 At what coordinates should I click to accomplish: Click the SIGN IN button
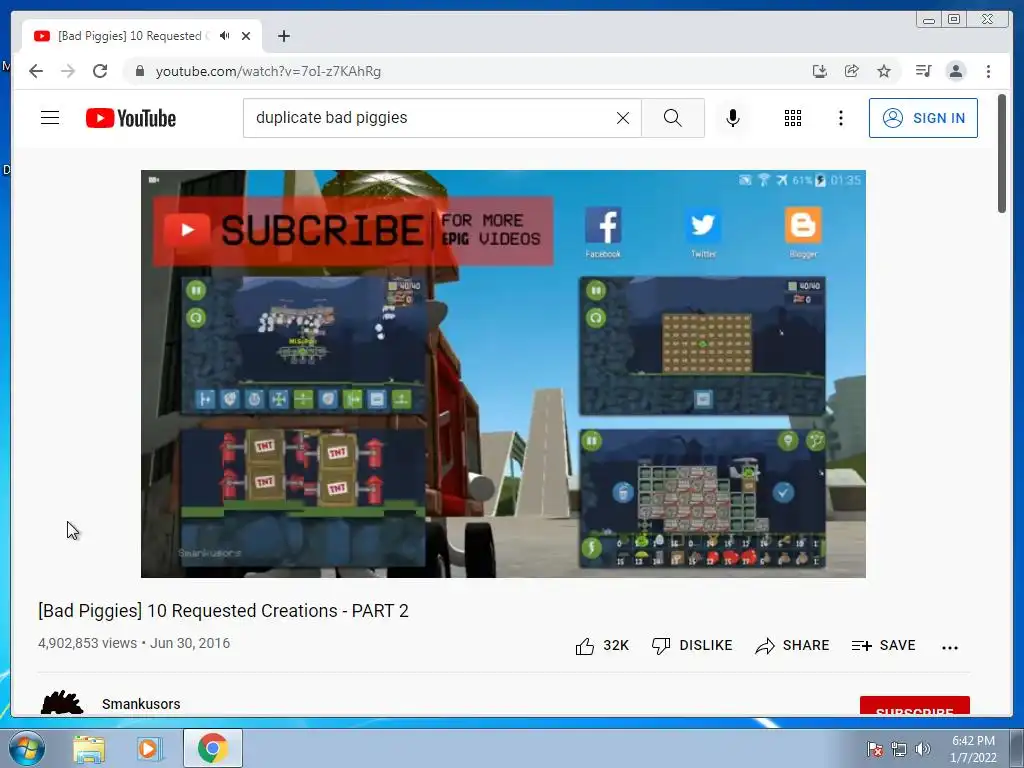(x=923, y=118)
